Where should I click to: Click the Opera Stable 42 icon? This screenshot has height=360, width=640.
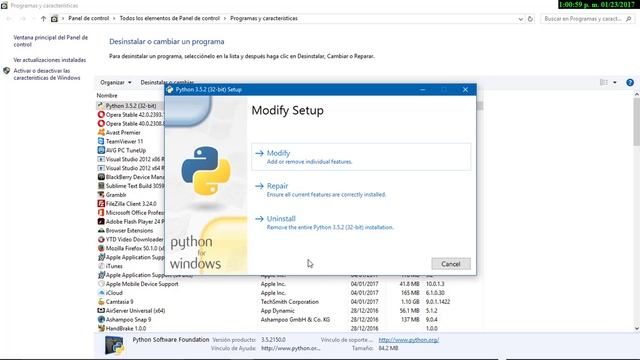point(101,115)
